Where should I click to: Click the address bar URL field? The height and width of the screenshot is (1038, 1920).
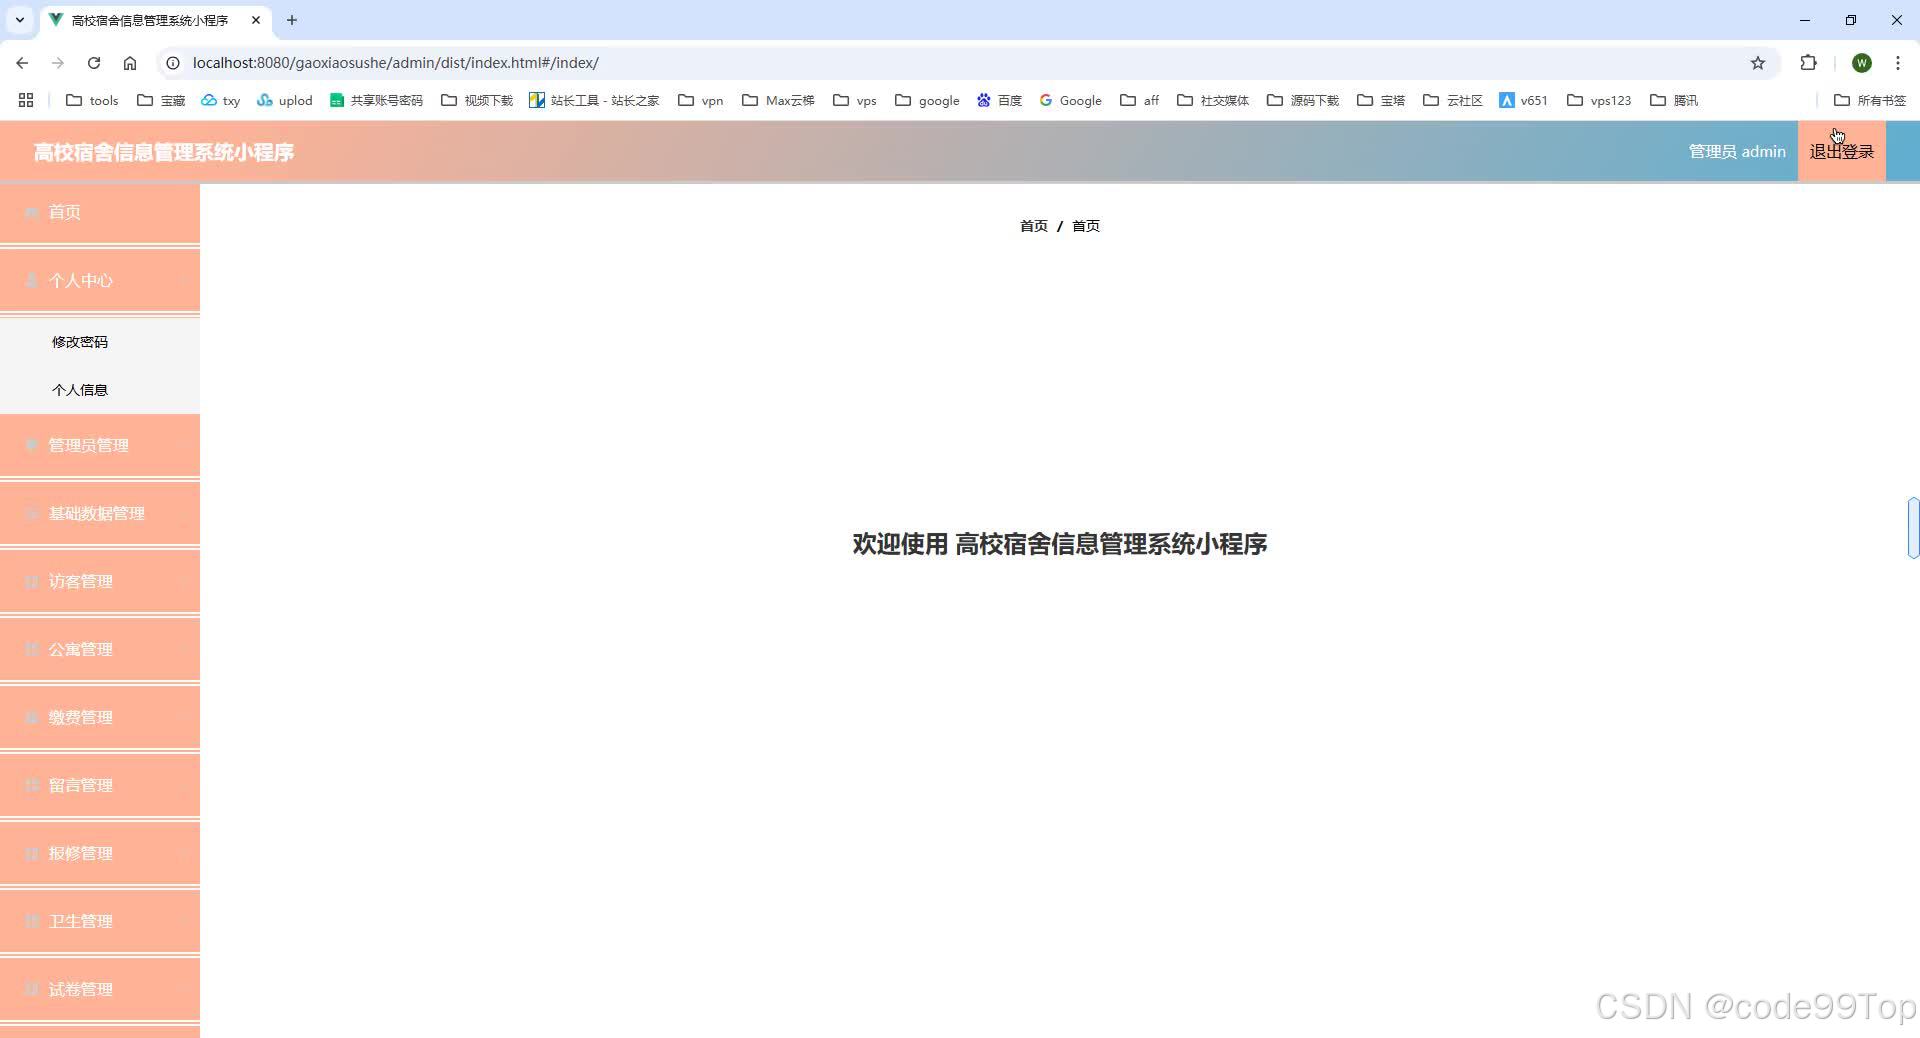click(960, 63)
